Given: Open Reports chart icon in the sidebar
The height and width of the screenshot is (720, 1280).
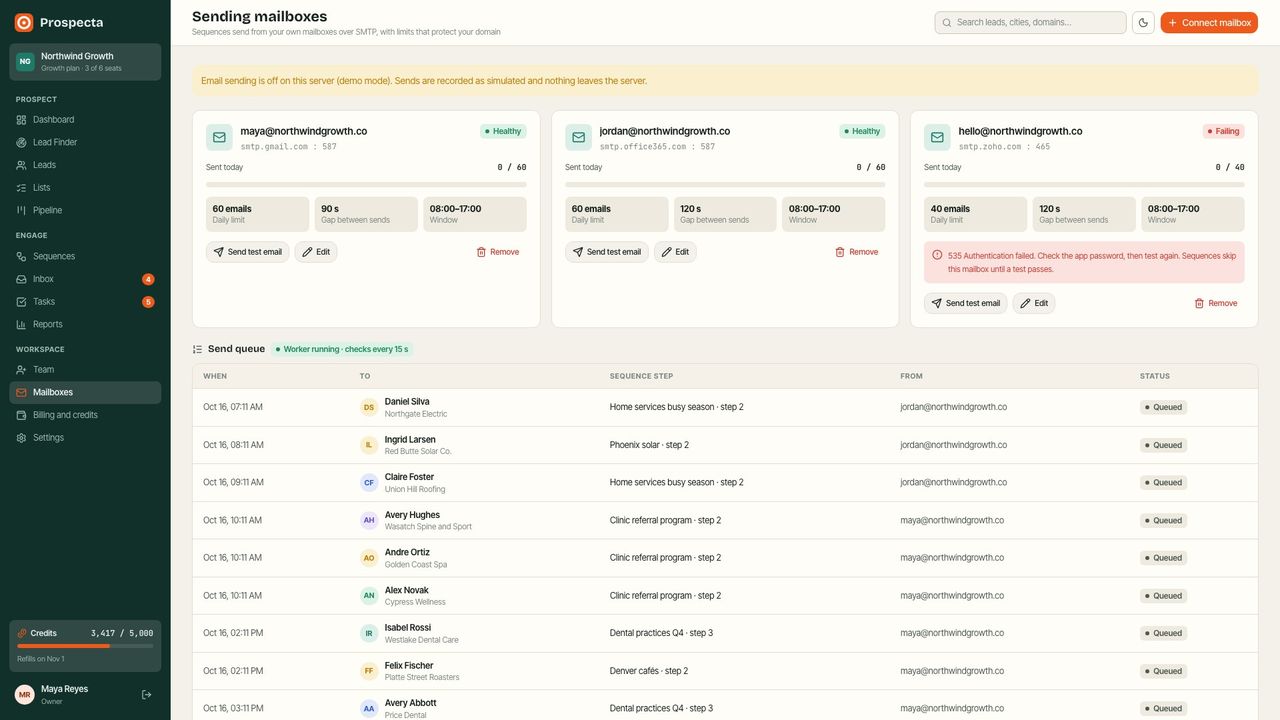Looking at the screenshot, I should (22, 324).
